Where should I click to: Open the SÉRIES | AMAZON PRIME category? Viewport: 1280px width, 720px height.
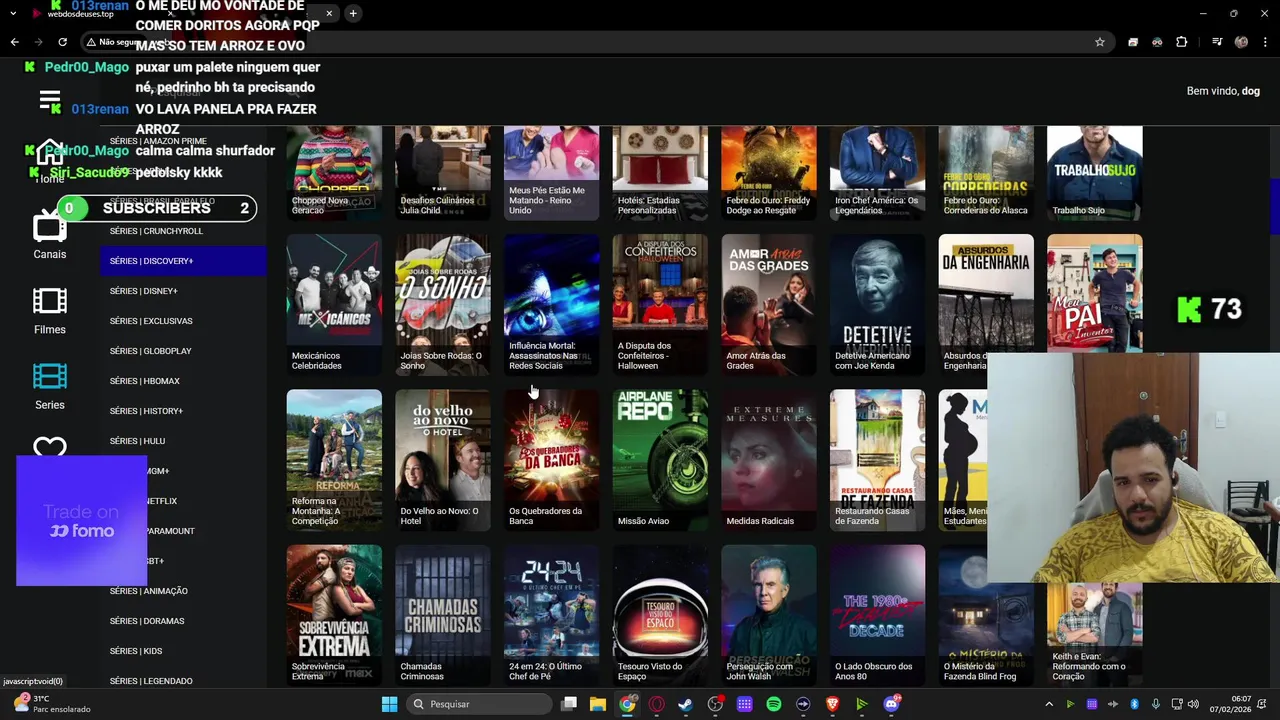click(x=183, y=141)
